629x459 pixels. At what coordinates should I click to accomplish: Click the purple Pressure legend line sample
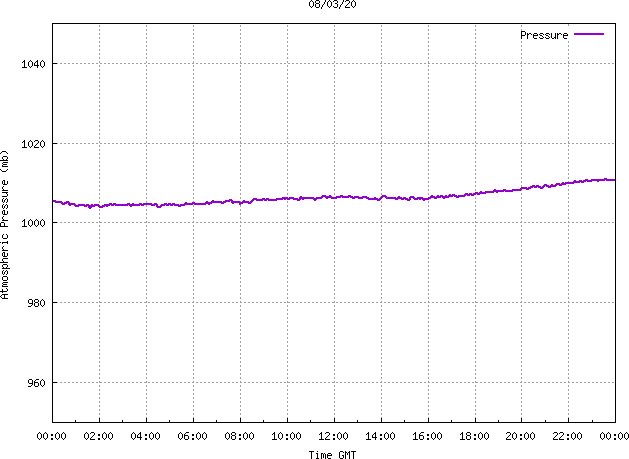(589, 34)
